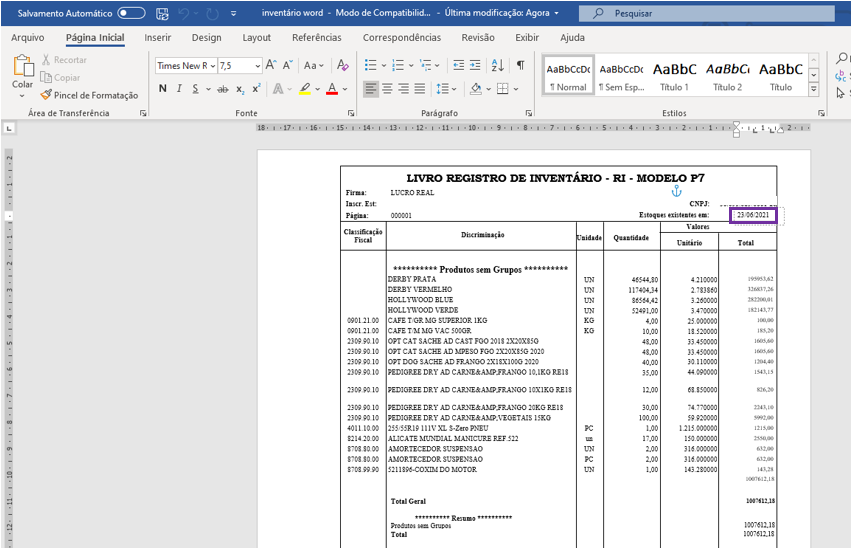Apply shading paint bucket color
Viewport: 853px width, 548px height.
(x=476, y=89)
